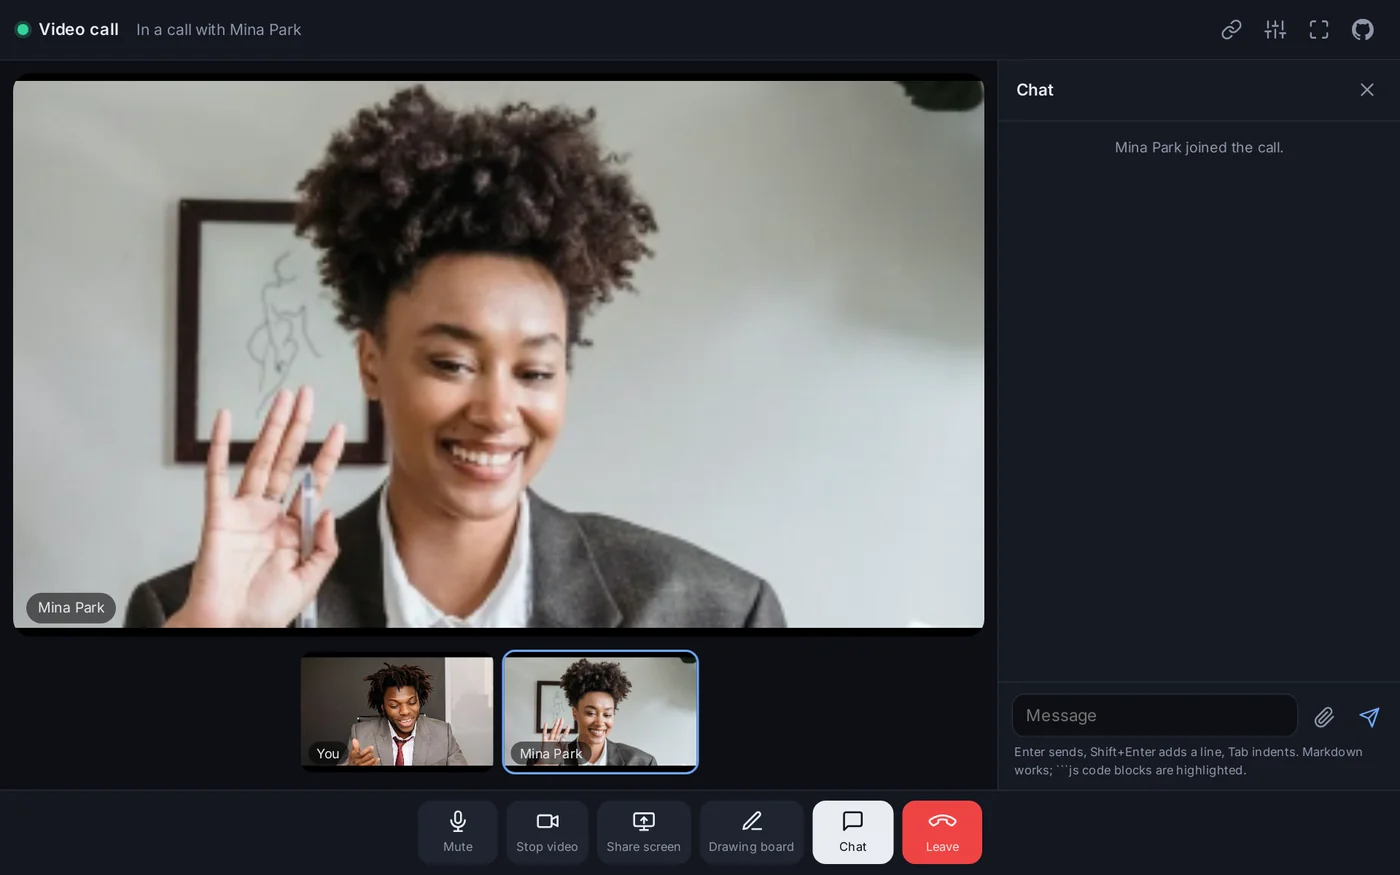Open the Drawing board

751,832
